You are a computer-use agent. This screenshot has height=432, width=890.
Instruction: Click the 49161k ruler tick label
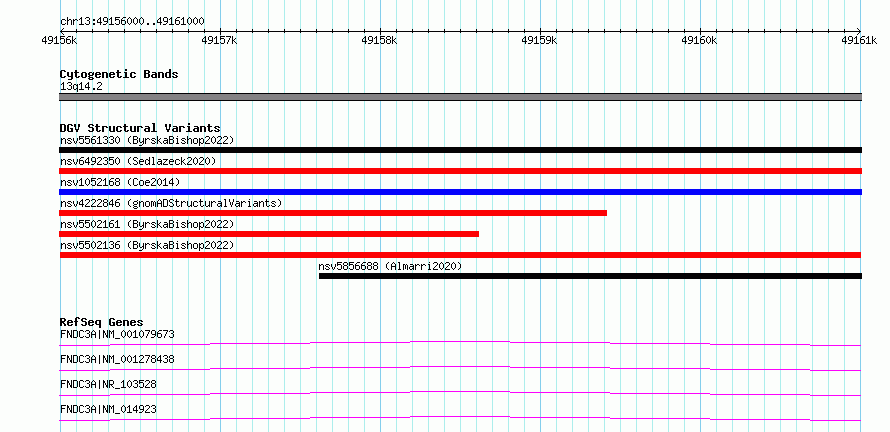click(860, 40)
